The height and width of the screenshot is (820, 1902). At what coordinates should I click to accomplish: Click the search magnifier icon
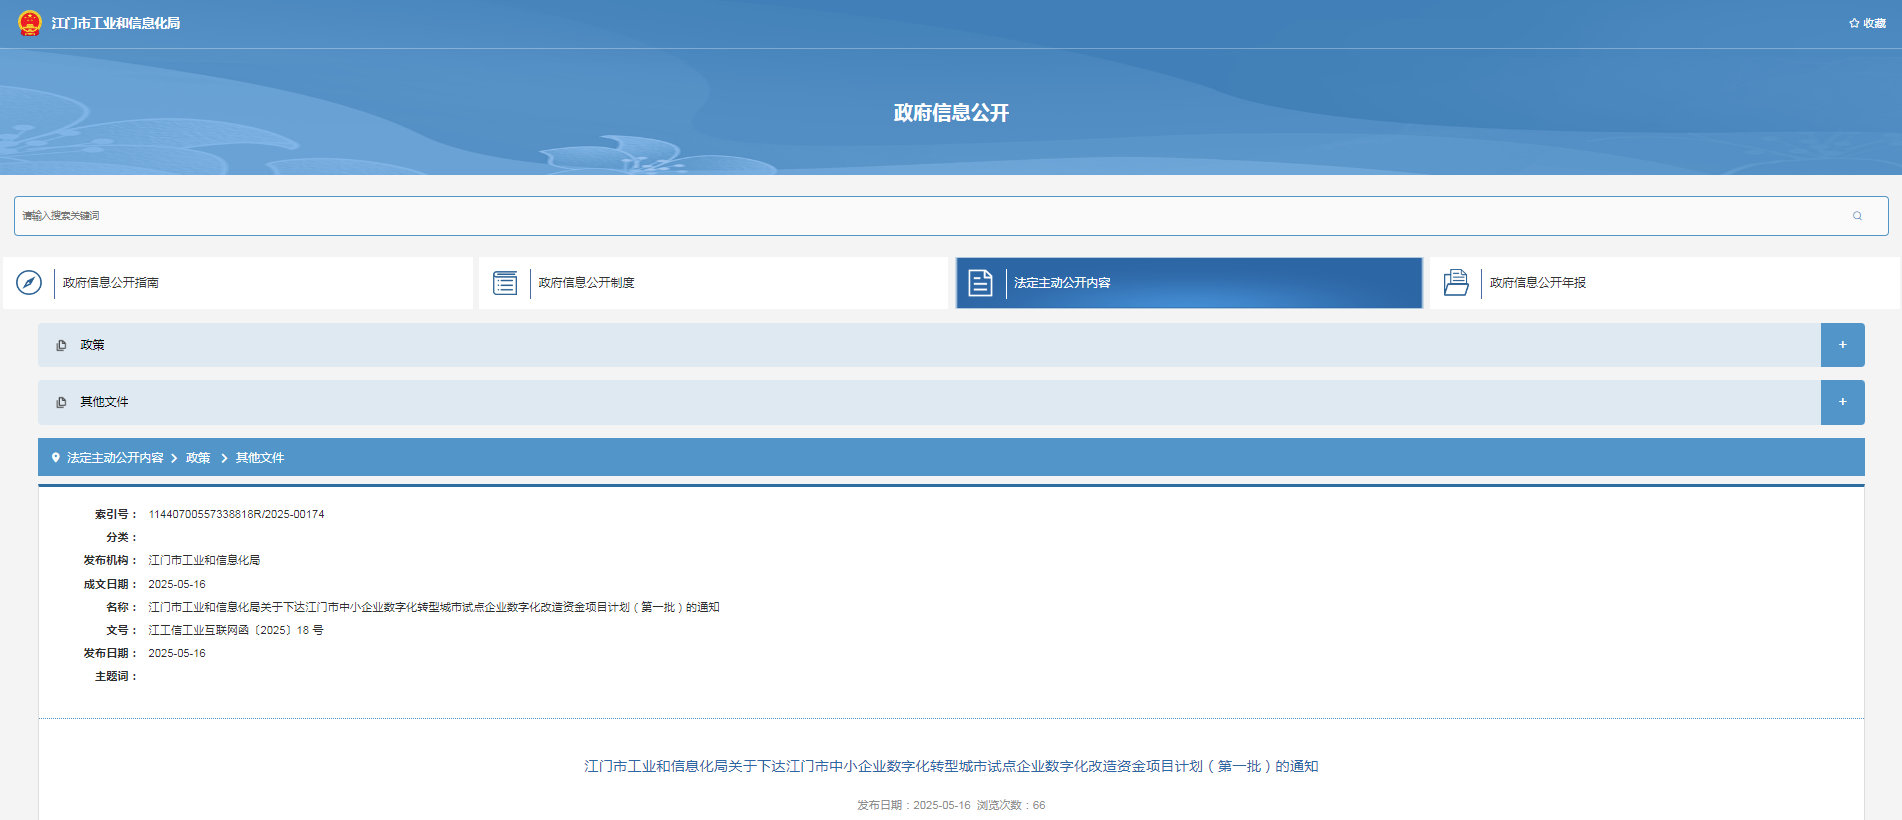(1857, 216)
